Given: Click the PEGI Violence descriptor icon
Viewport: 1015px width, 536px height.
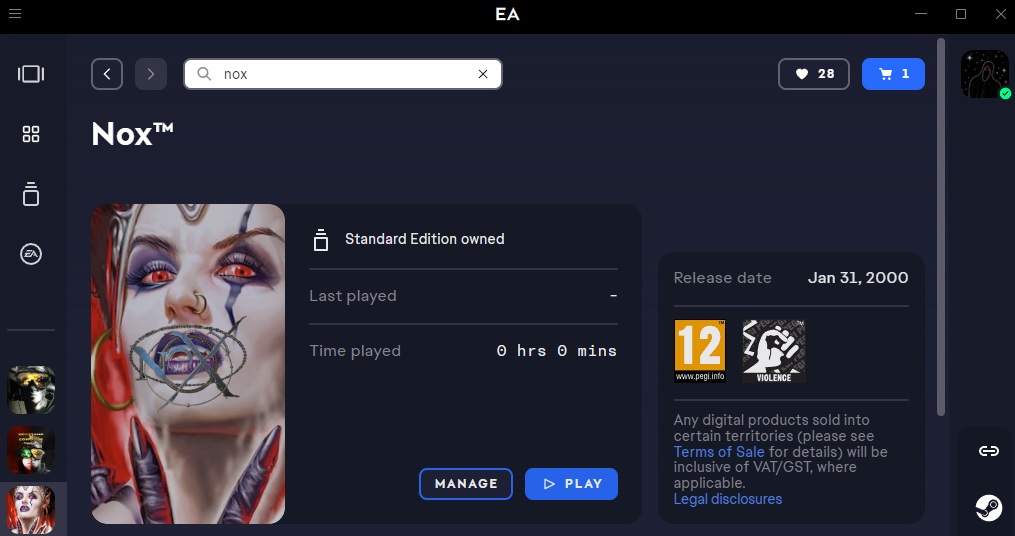Looking at the screenshot, I should (x=774, y=351).
